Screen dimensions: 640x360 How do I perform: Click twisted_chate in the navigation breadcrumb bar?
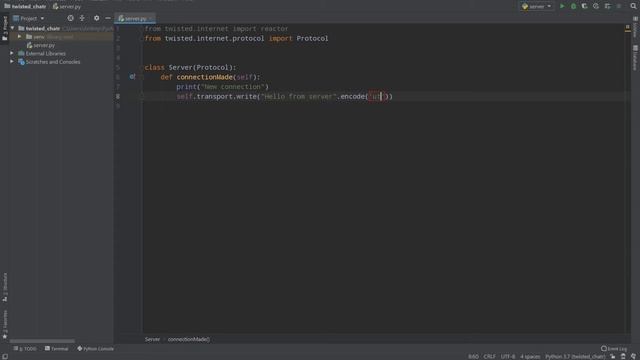tap(29, 6)
